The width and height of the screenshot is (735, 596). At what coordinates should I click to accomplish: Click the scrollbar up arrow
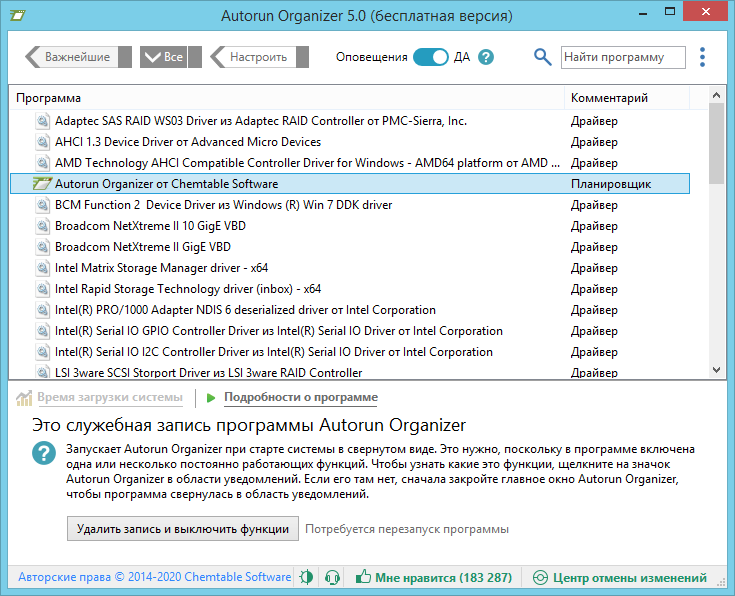[x=716, y=95]
